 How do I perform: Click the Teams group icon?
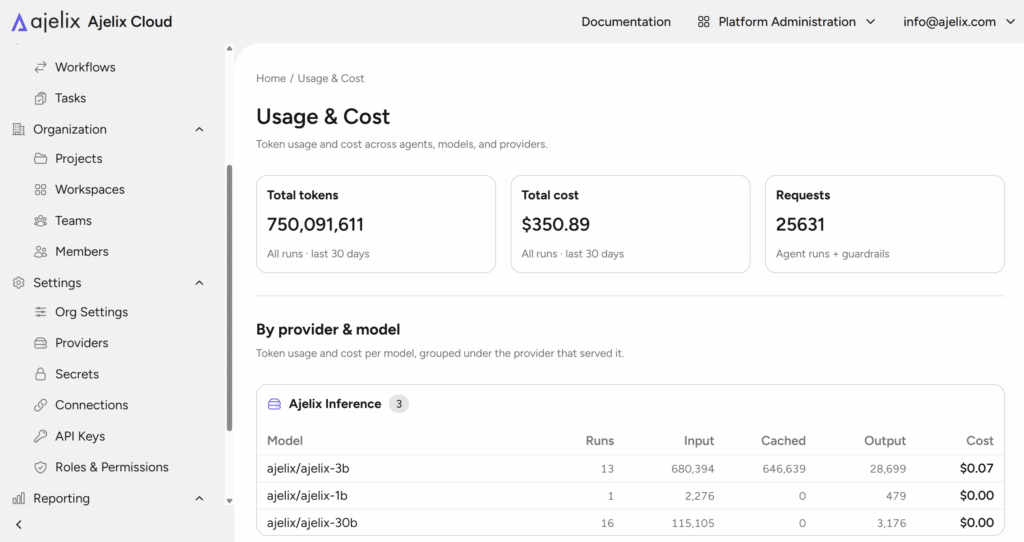coord(40,221)
